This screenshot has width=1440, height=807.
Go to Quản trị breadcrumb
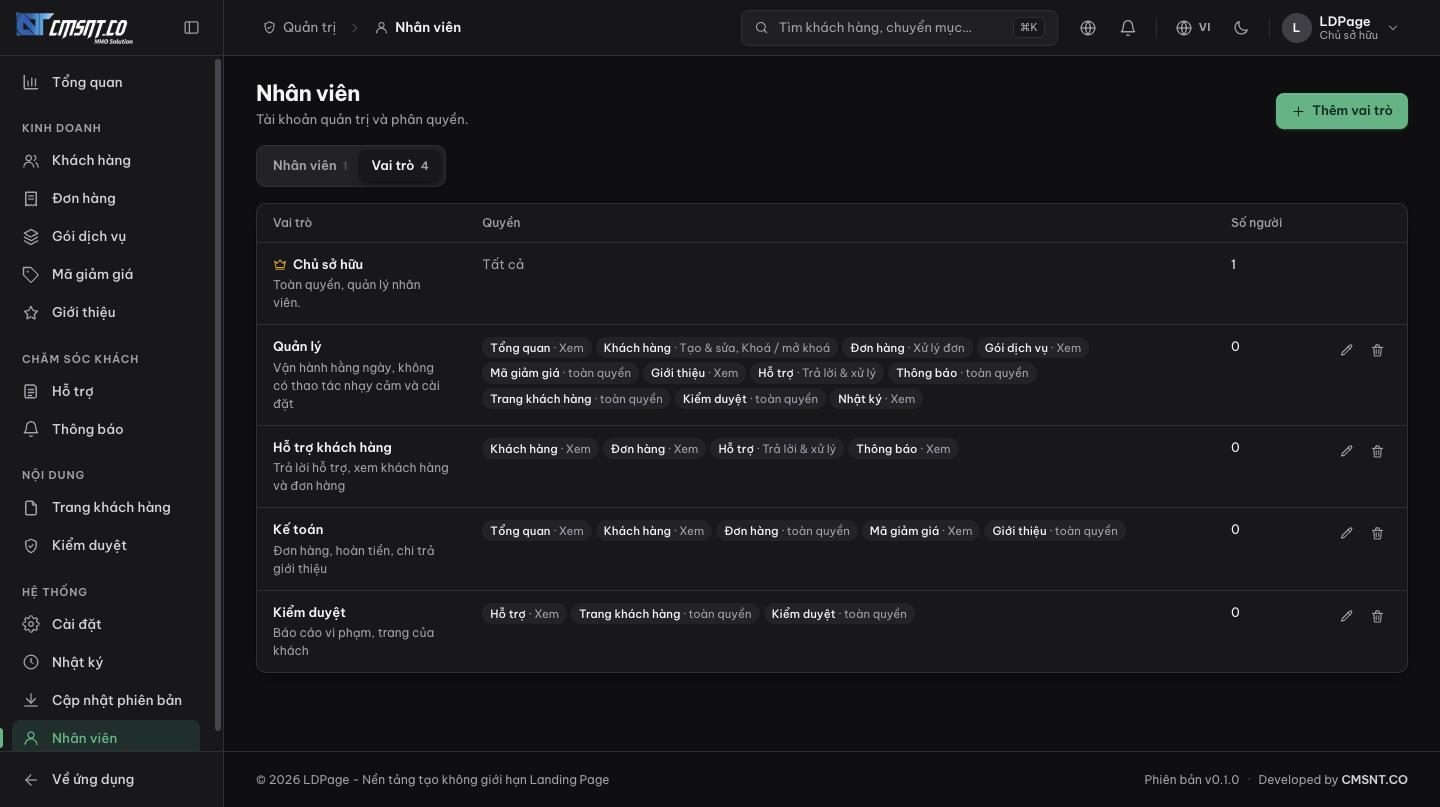point(299,28)
